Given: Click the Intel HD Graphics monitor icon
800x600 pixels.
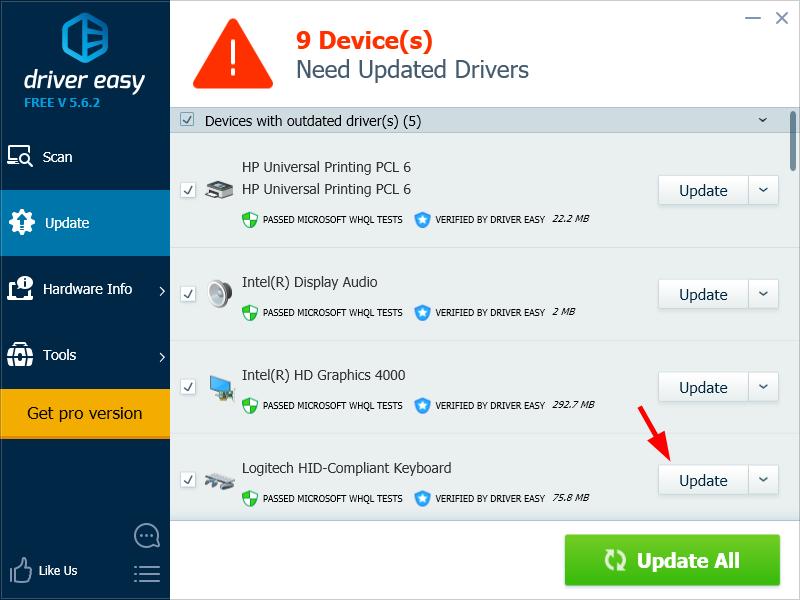Looking at the screenshot, I should pyautogui.click(x=221, y=387).
